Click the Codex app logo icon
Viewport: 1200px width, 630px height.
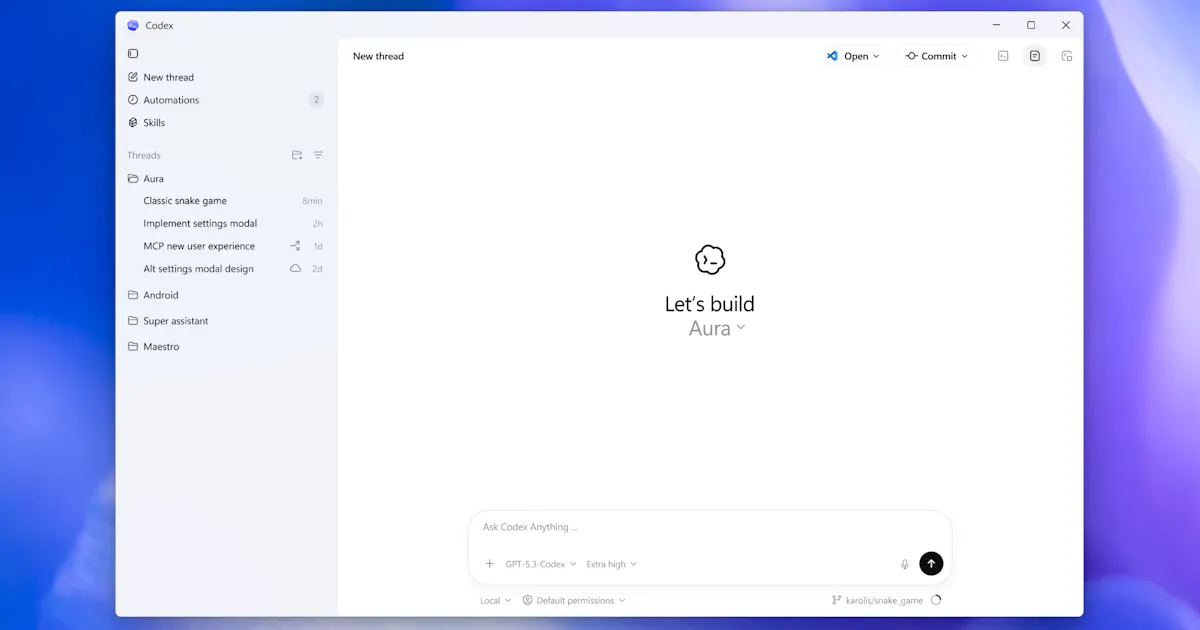(133, 25)
